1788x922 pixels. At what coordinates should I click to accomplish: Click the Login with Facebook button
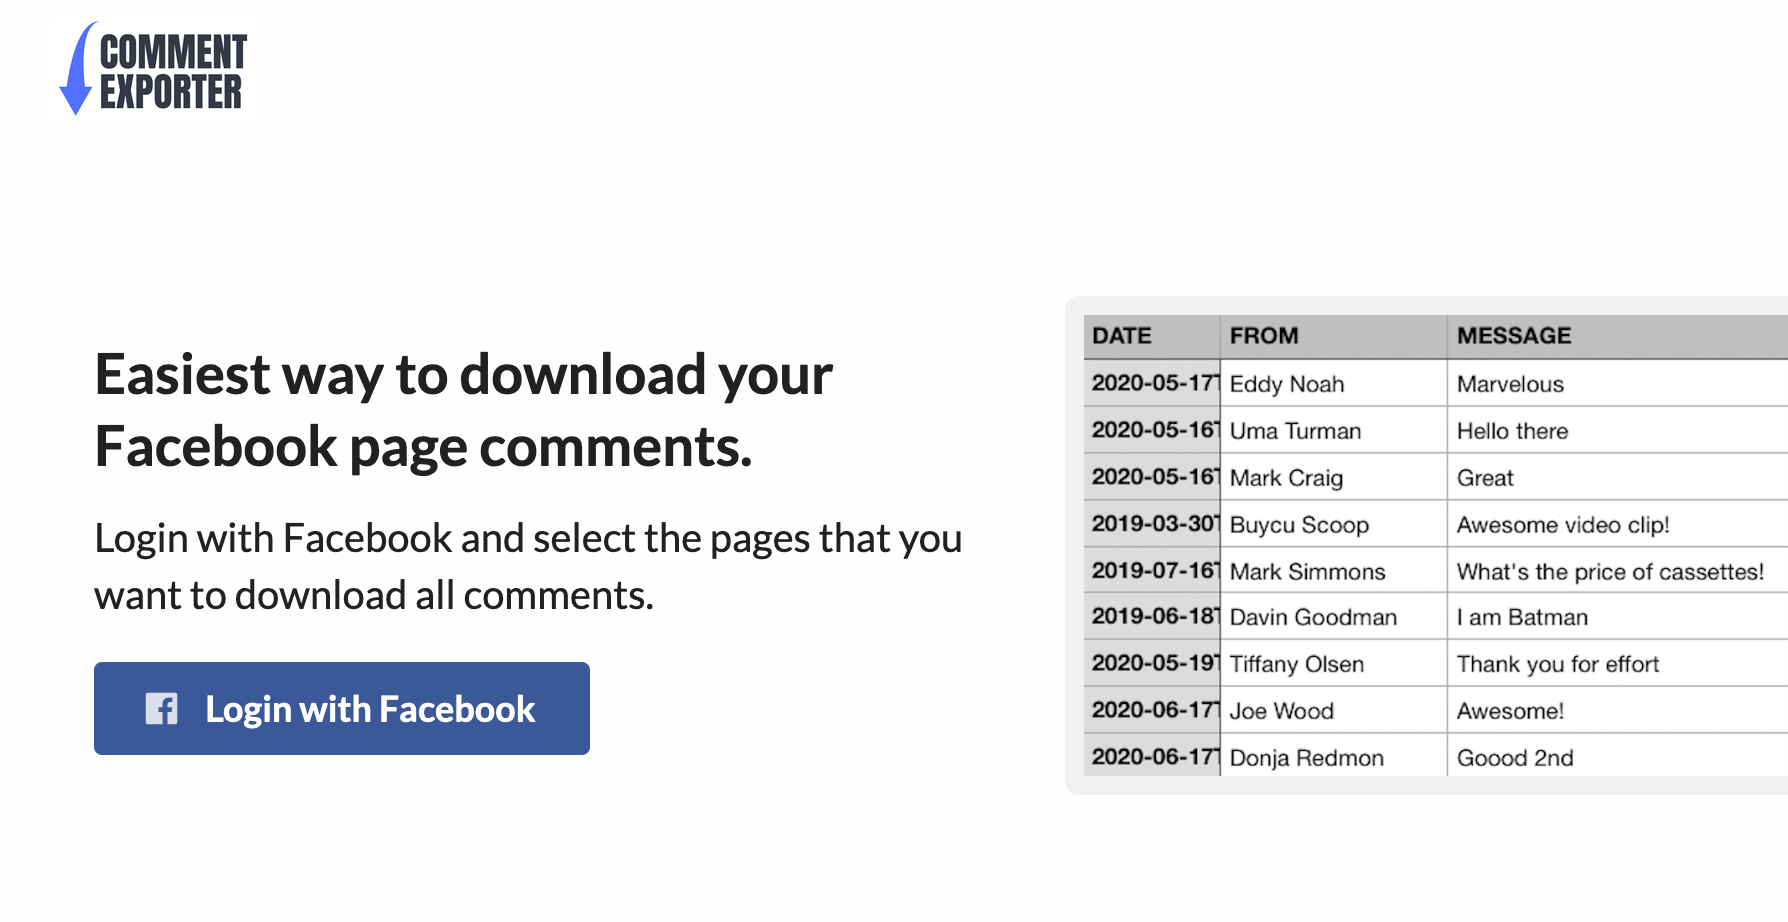tap(341, 708)
